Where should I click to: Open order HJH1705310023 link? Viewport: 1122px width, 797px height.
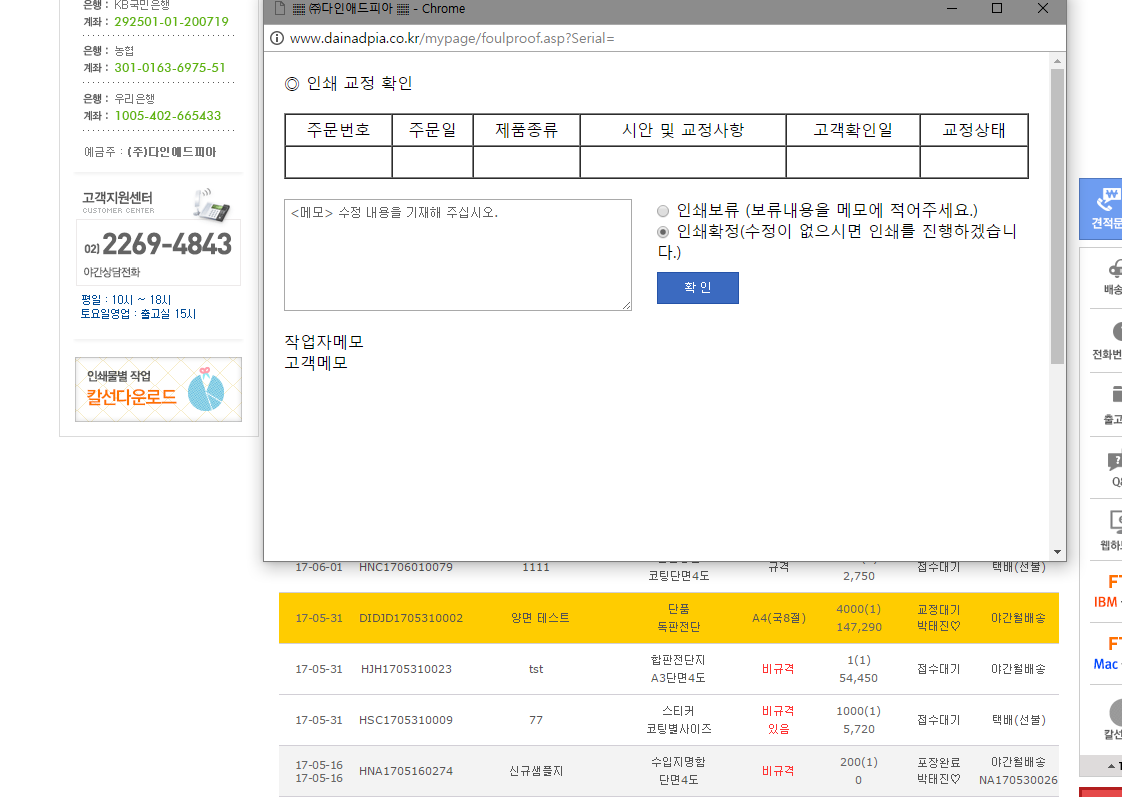point(406,669)
